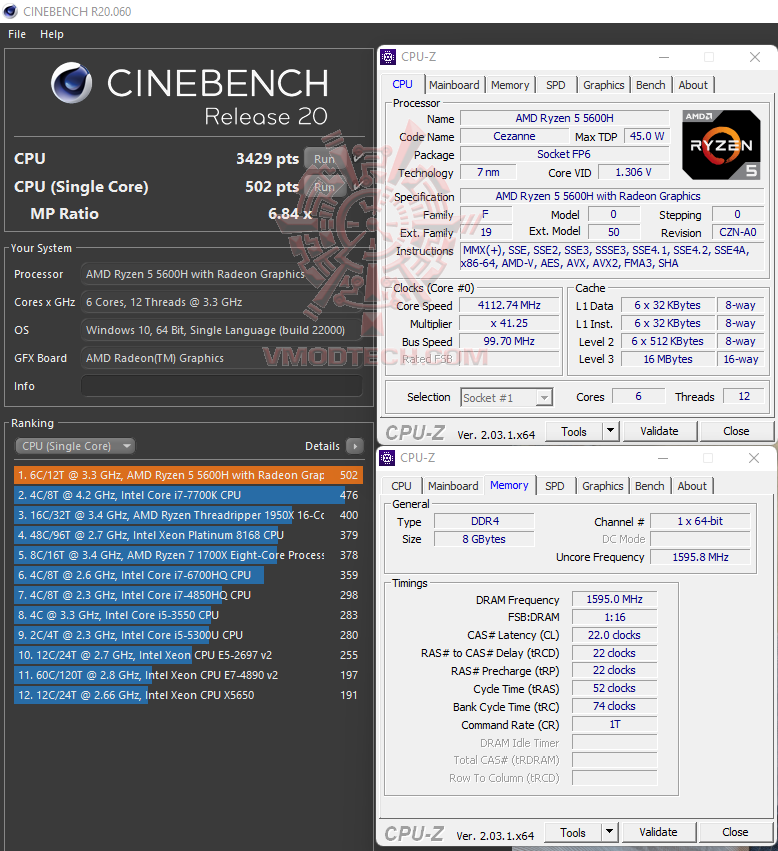
Task: Open Details arrow in Ranking panel
Action: (x=355, y=446)
